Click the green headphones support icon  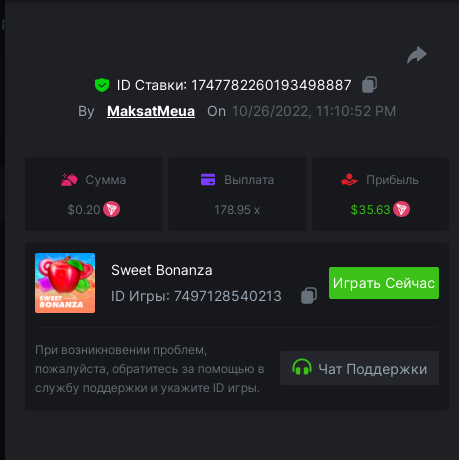302,367
